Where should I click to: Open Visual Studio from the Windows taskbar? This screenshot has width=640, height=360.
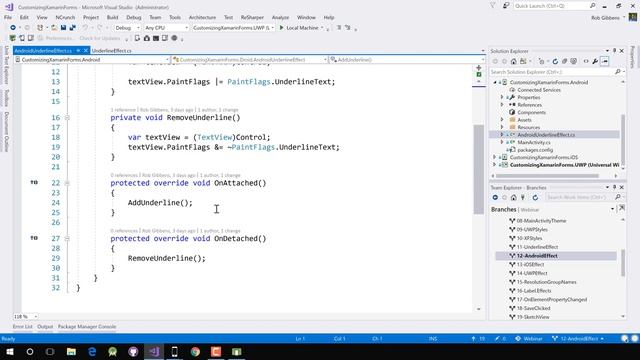[154, 351]
